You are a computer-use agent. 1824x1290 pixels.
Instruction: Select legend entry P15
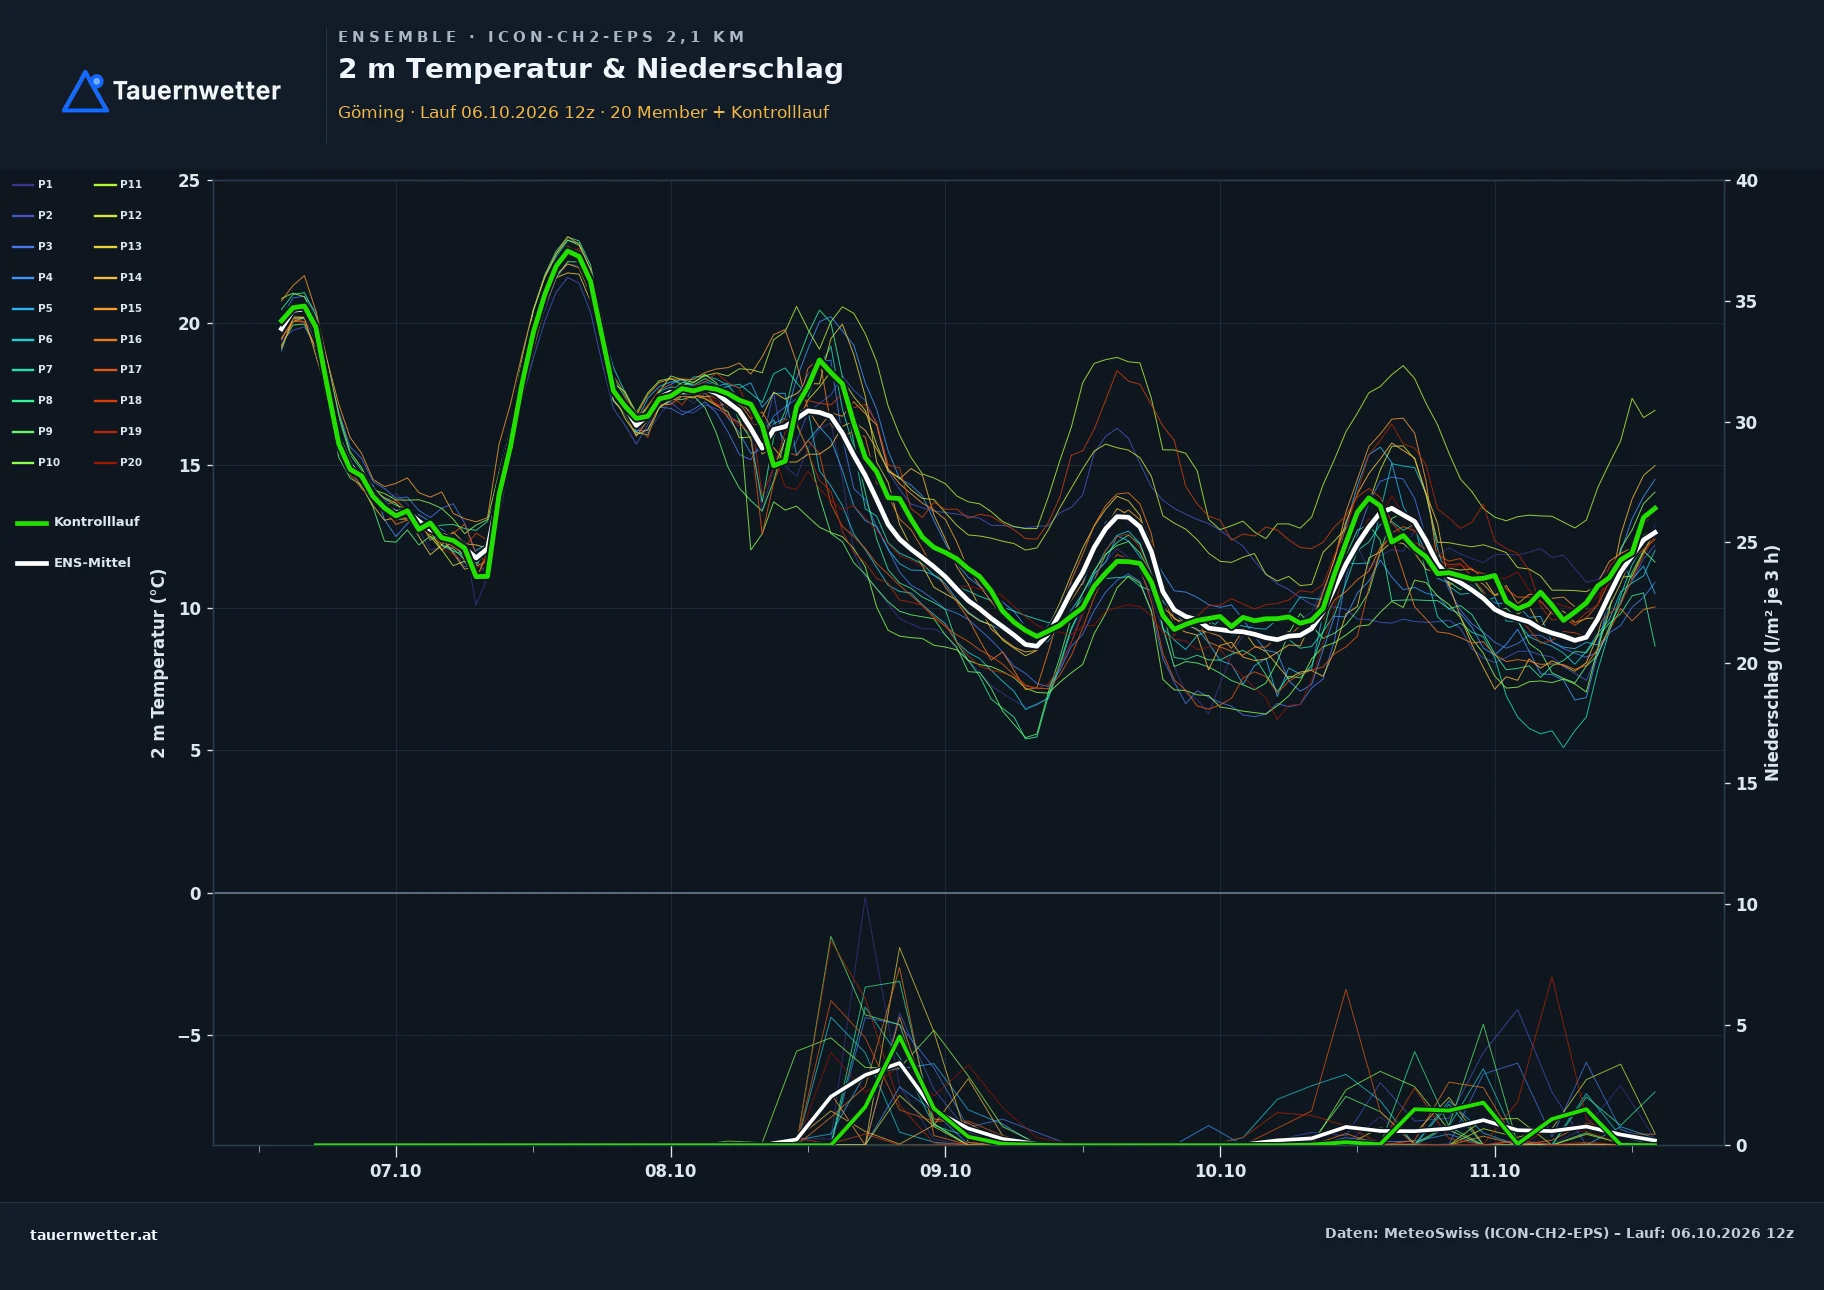tap(118, 308)
